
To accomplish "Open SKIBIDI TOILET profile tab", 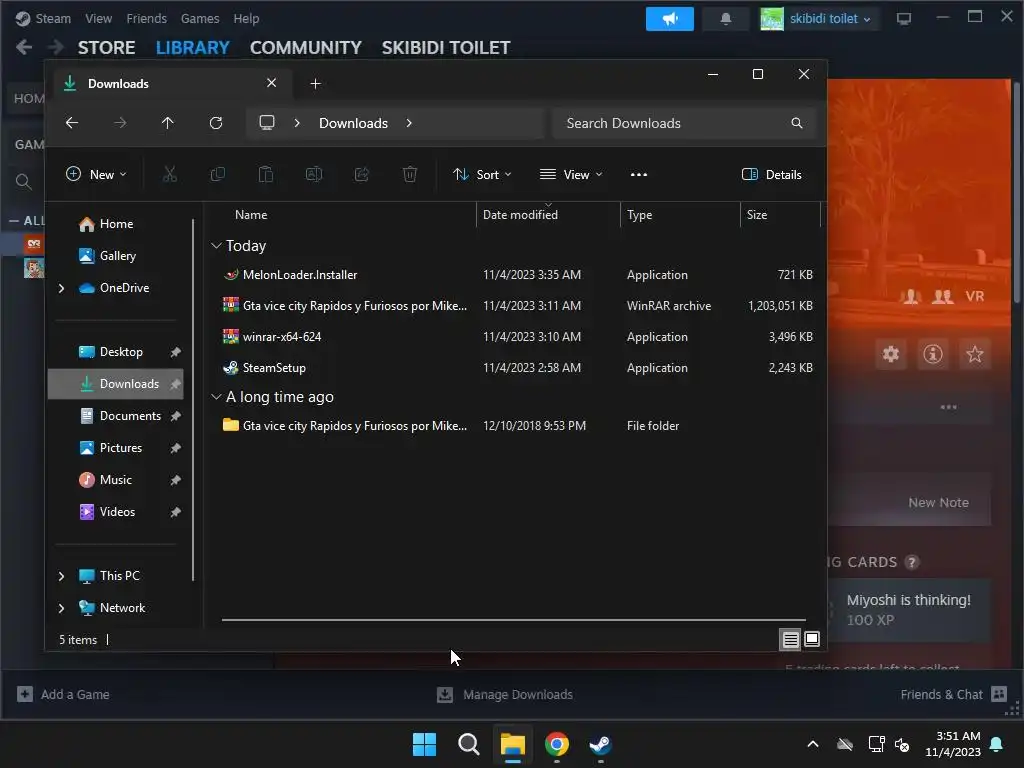I will [446, 48].
